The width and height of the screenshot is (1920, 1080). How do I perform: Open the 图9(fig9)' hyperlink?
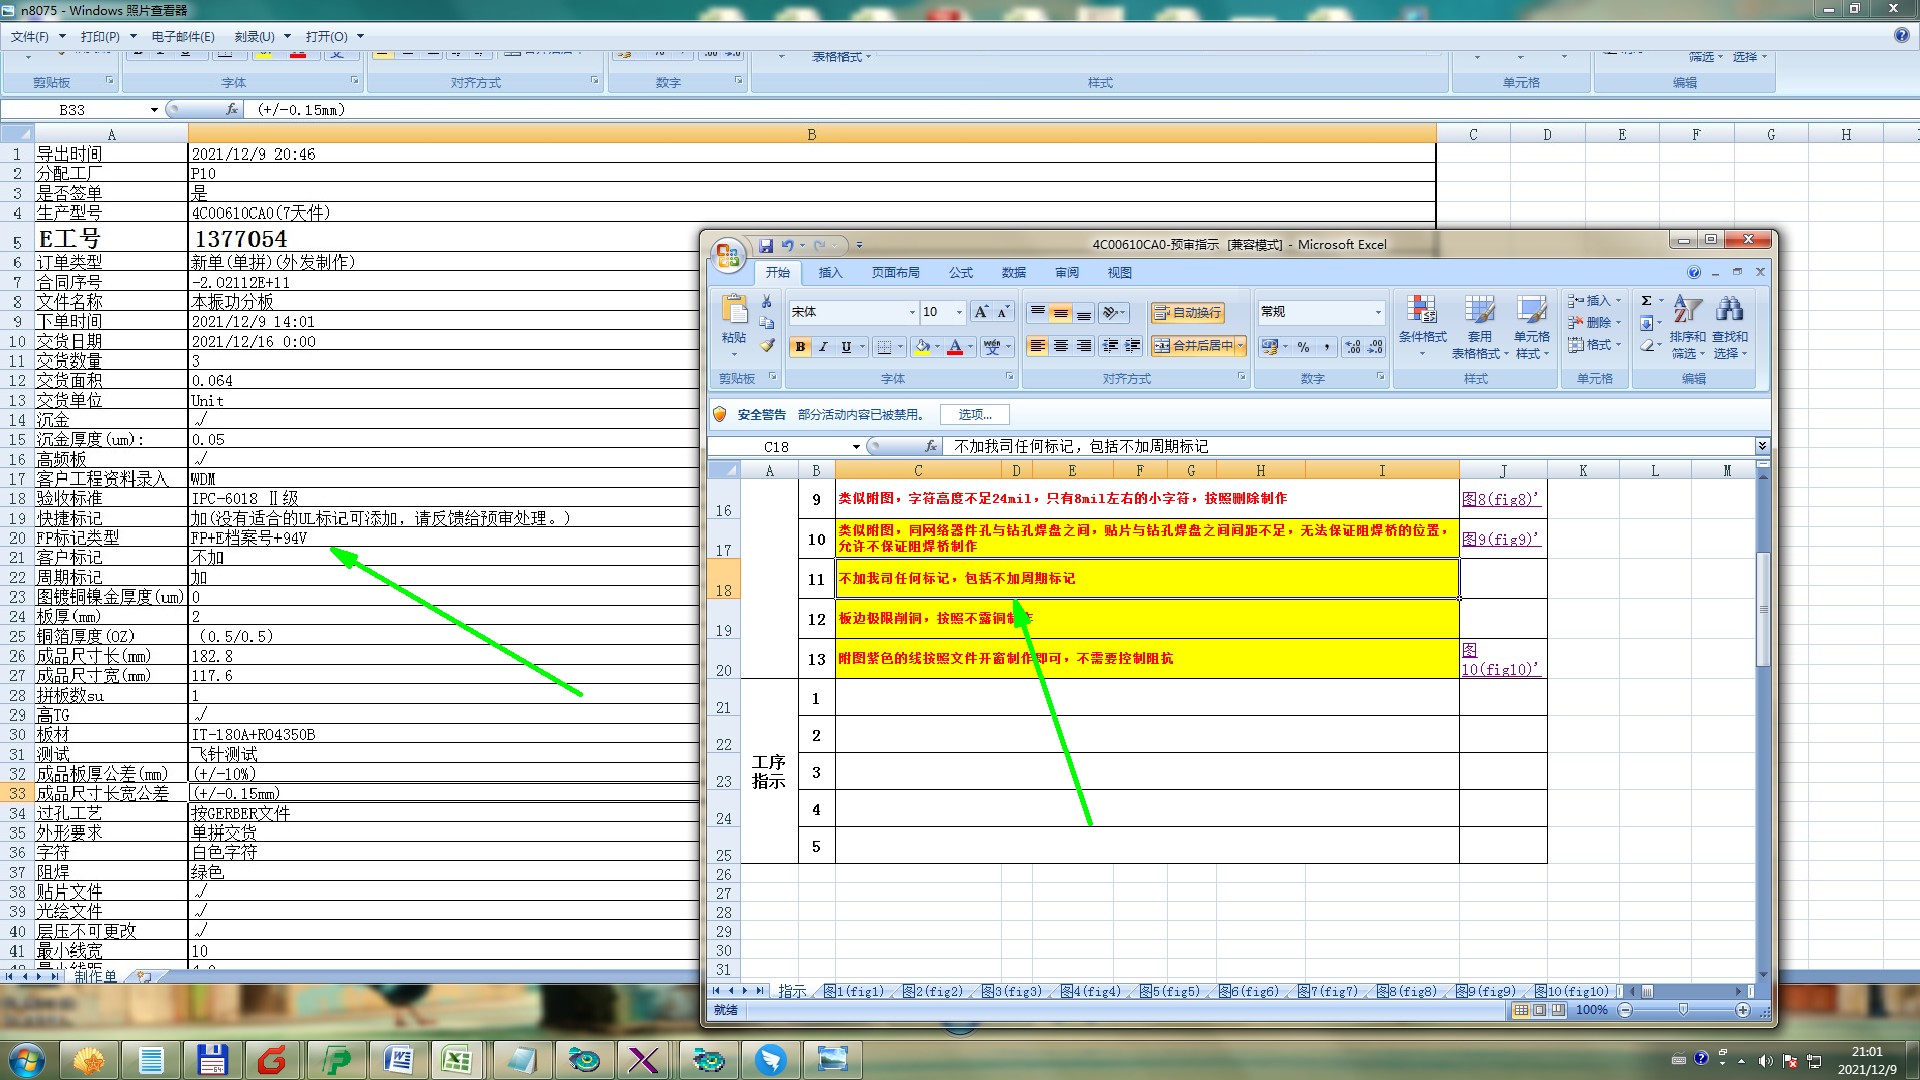click(1500, 538)
